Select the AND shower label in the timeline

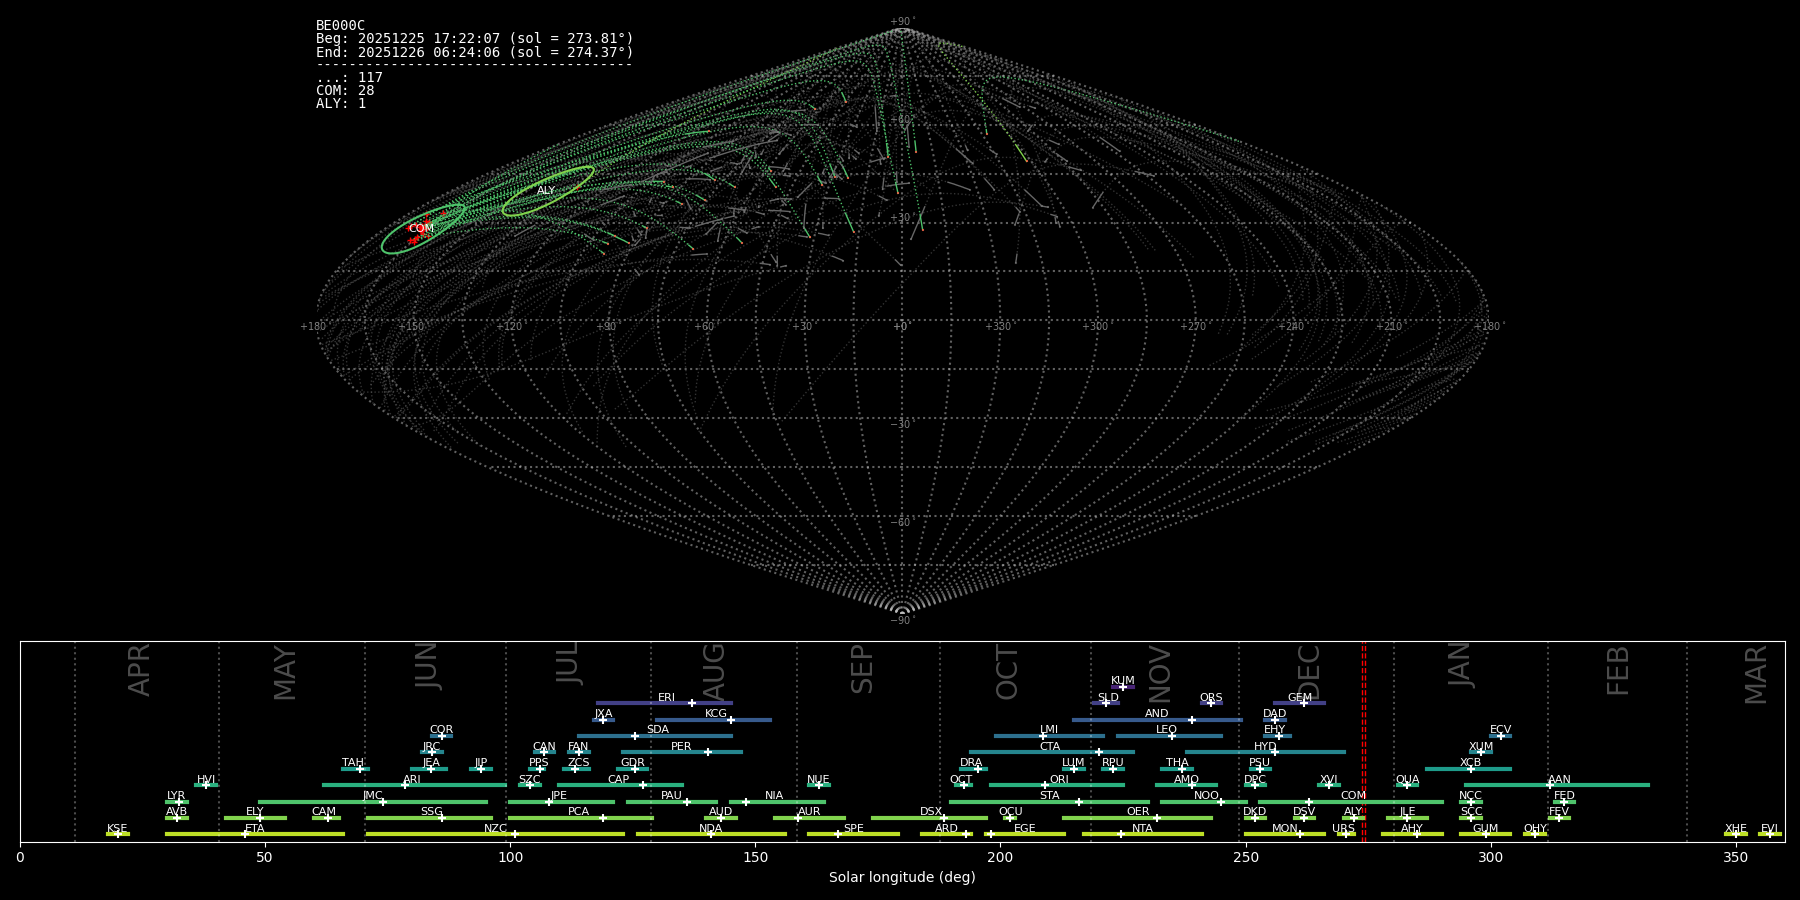(1157, 714)
